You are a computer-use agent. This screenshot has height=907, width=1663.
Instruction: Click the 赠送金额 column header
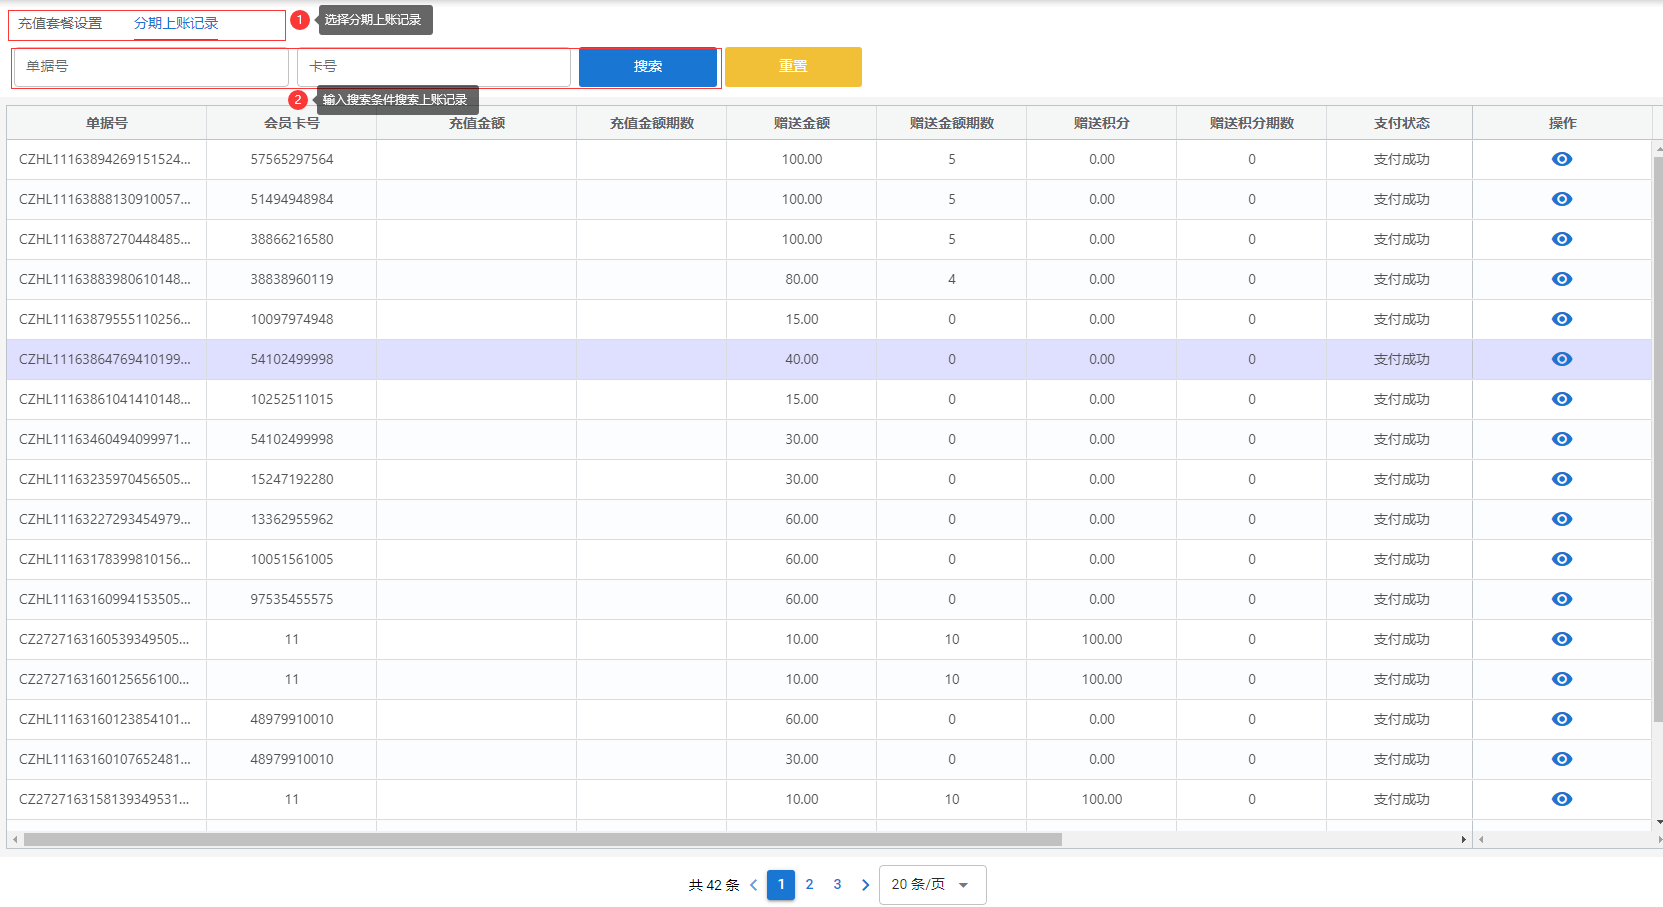(x=802, y=123)
